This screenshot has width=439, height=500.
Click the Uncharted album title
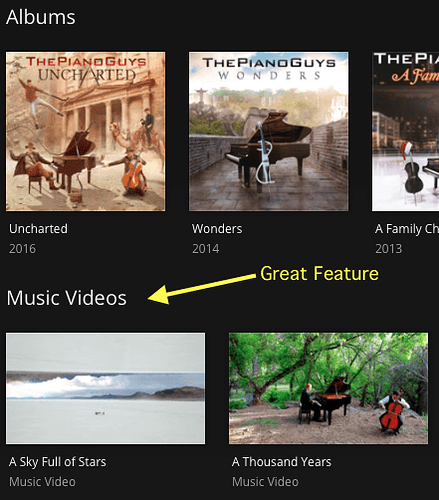click(38, 229)
